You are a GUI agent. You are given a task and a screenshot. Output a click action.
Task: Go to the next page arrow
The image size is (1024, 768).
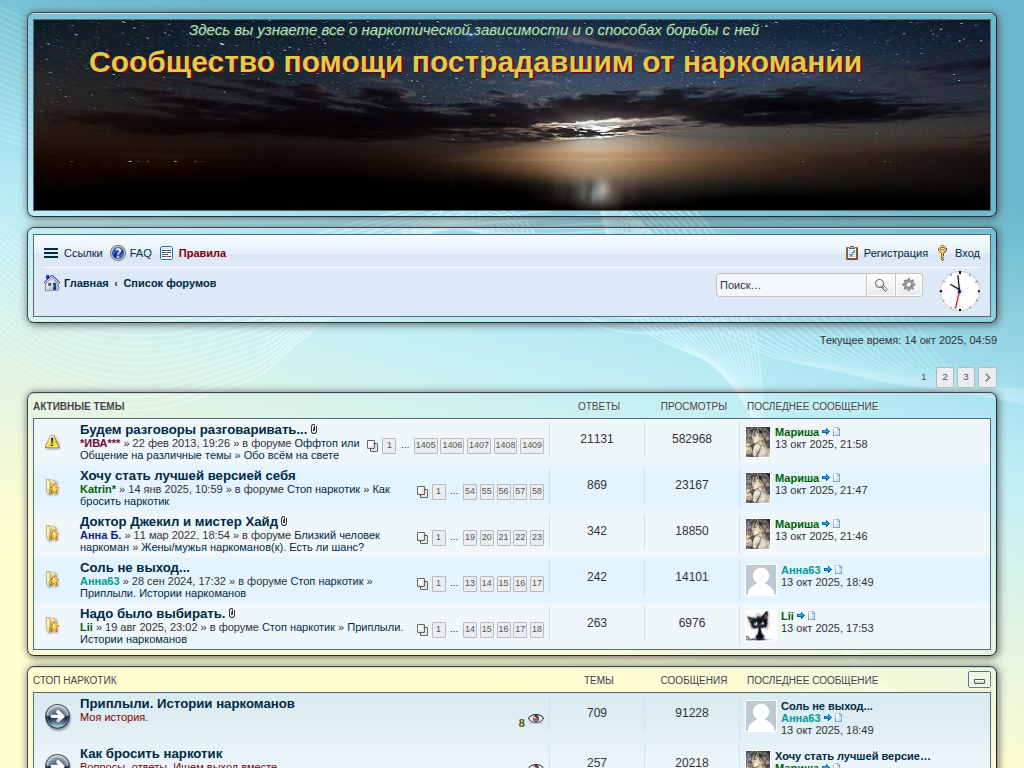[987, 377]
